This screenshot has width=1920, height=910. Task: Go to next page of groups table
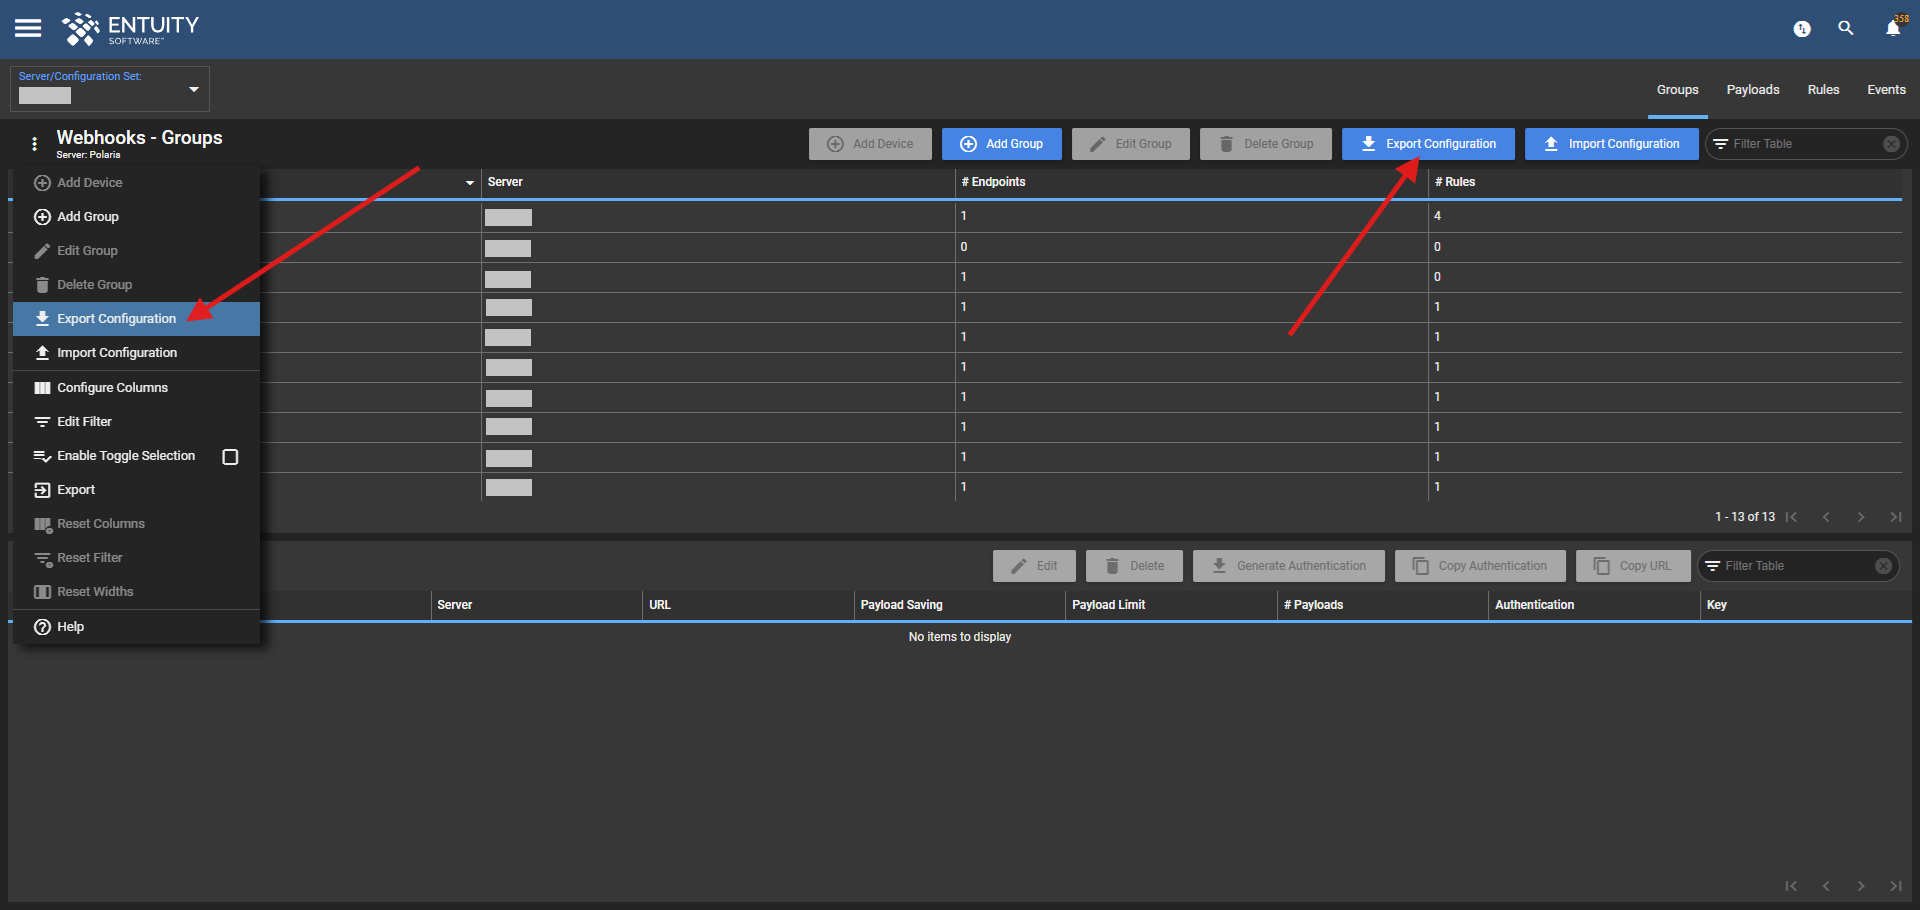(x=1861, y=517)
